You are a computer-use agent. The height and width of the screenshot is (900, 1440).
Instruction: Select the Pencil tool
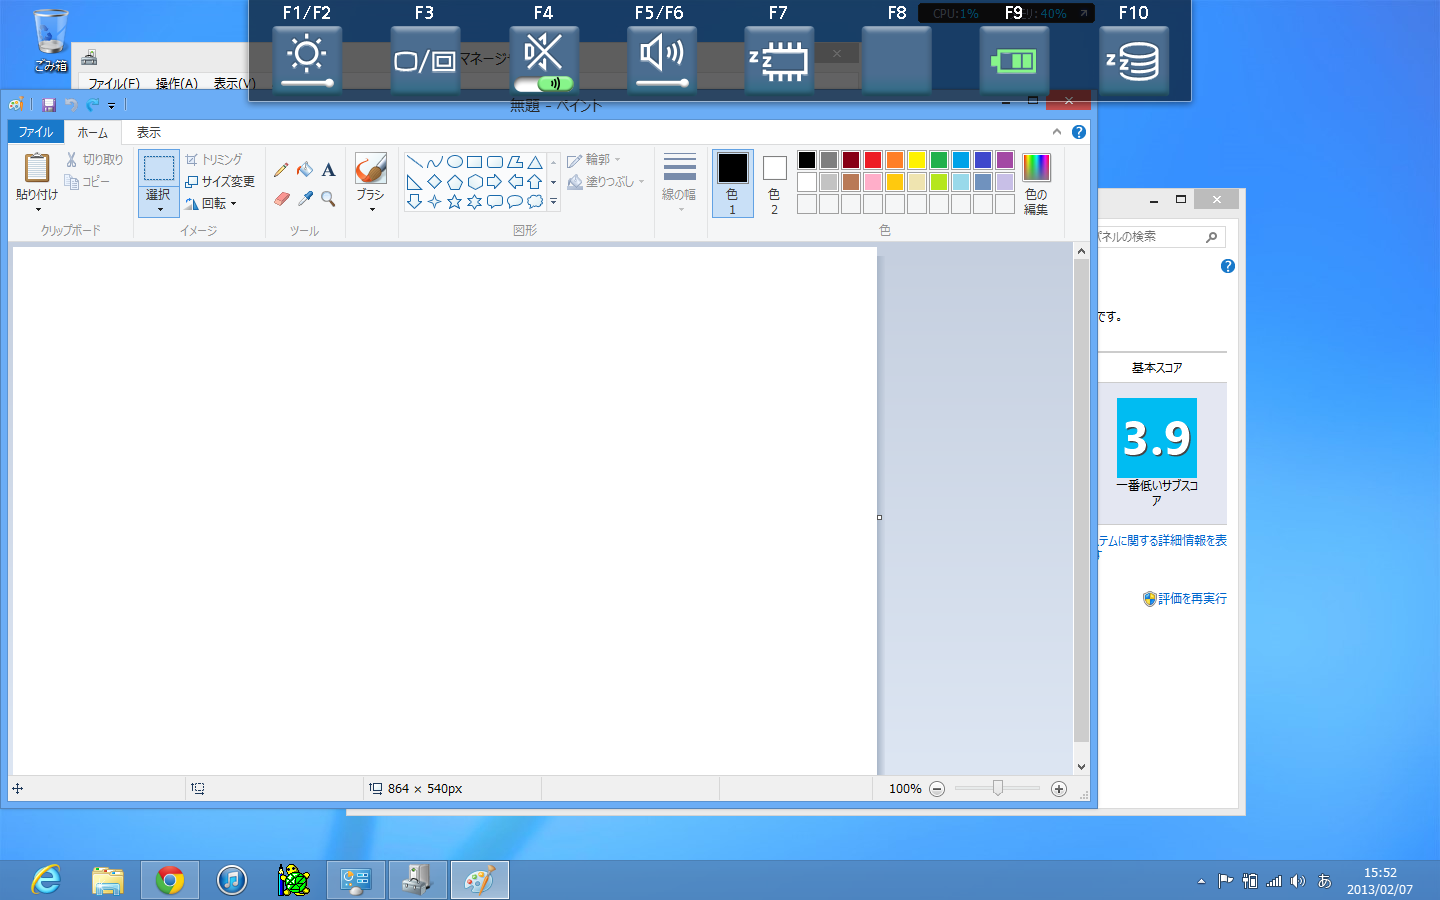click(281, 170)
